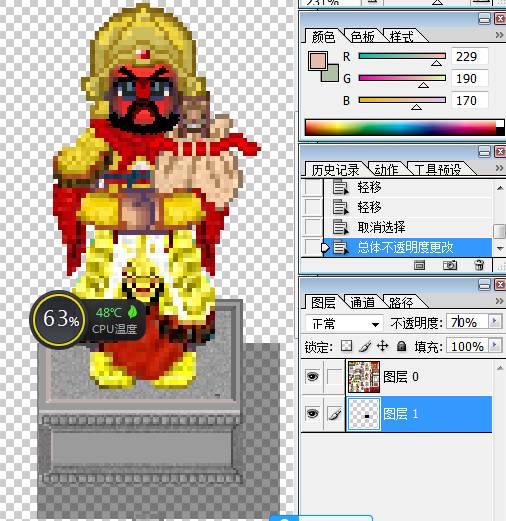Set history brush source for 取消选择
The image size is (506, 521).
tap(313, 227)
